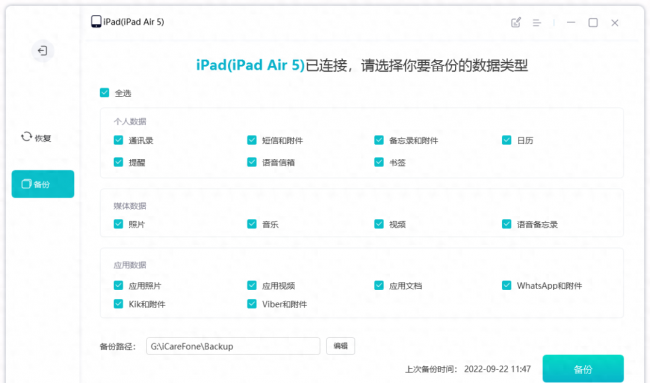Click the 编辑 edit path button

(340, 346)
